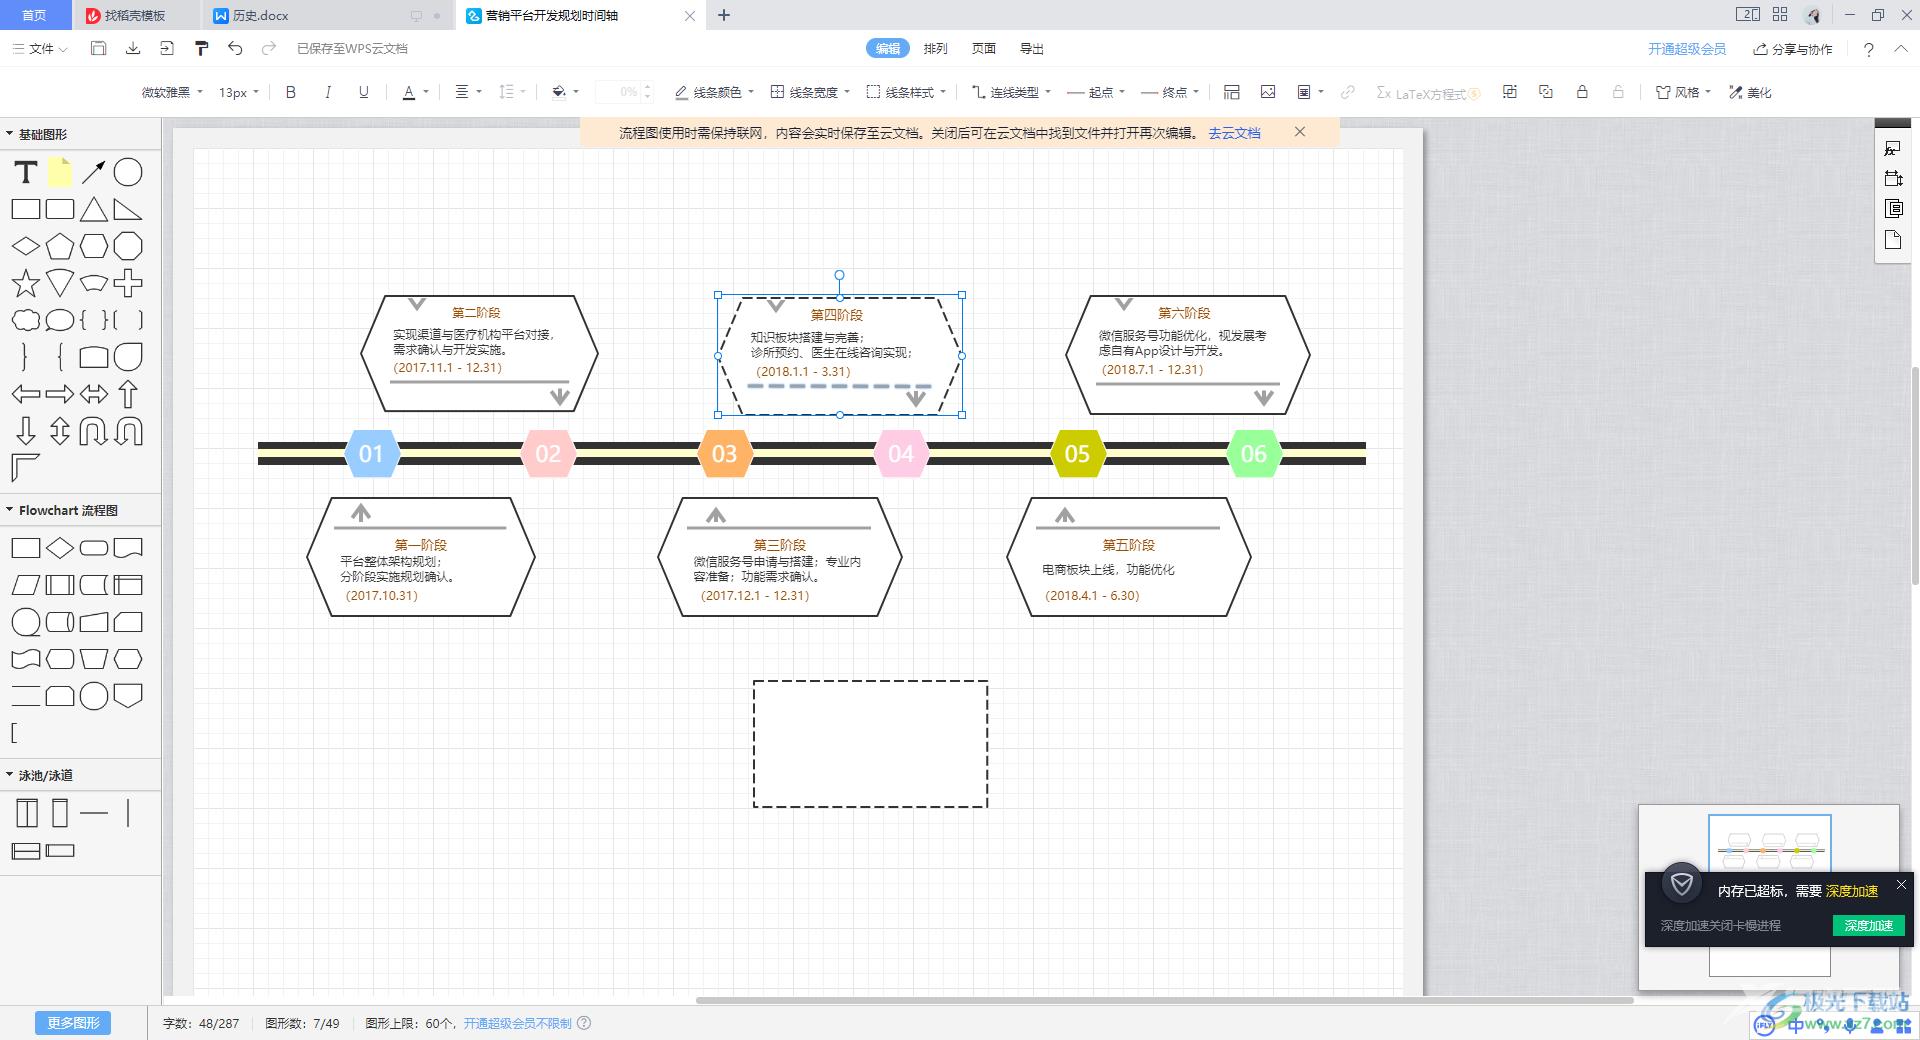Open the File menu
The width and height of the screenshot is (1920, 1040).
[40, 48]
